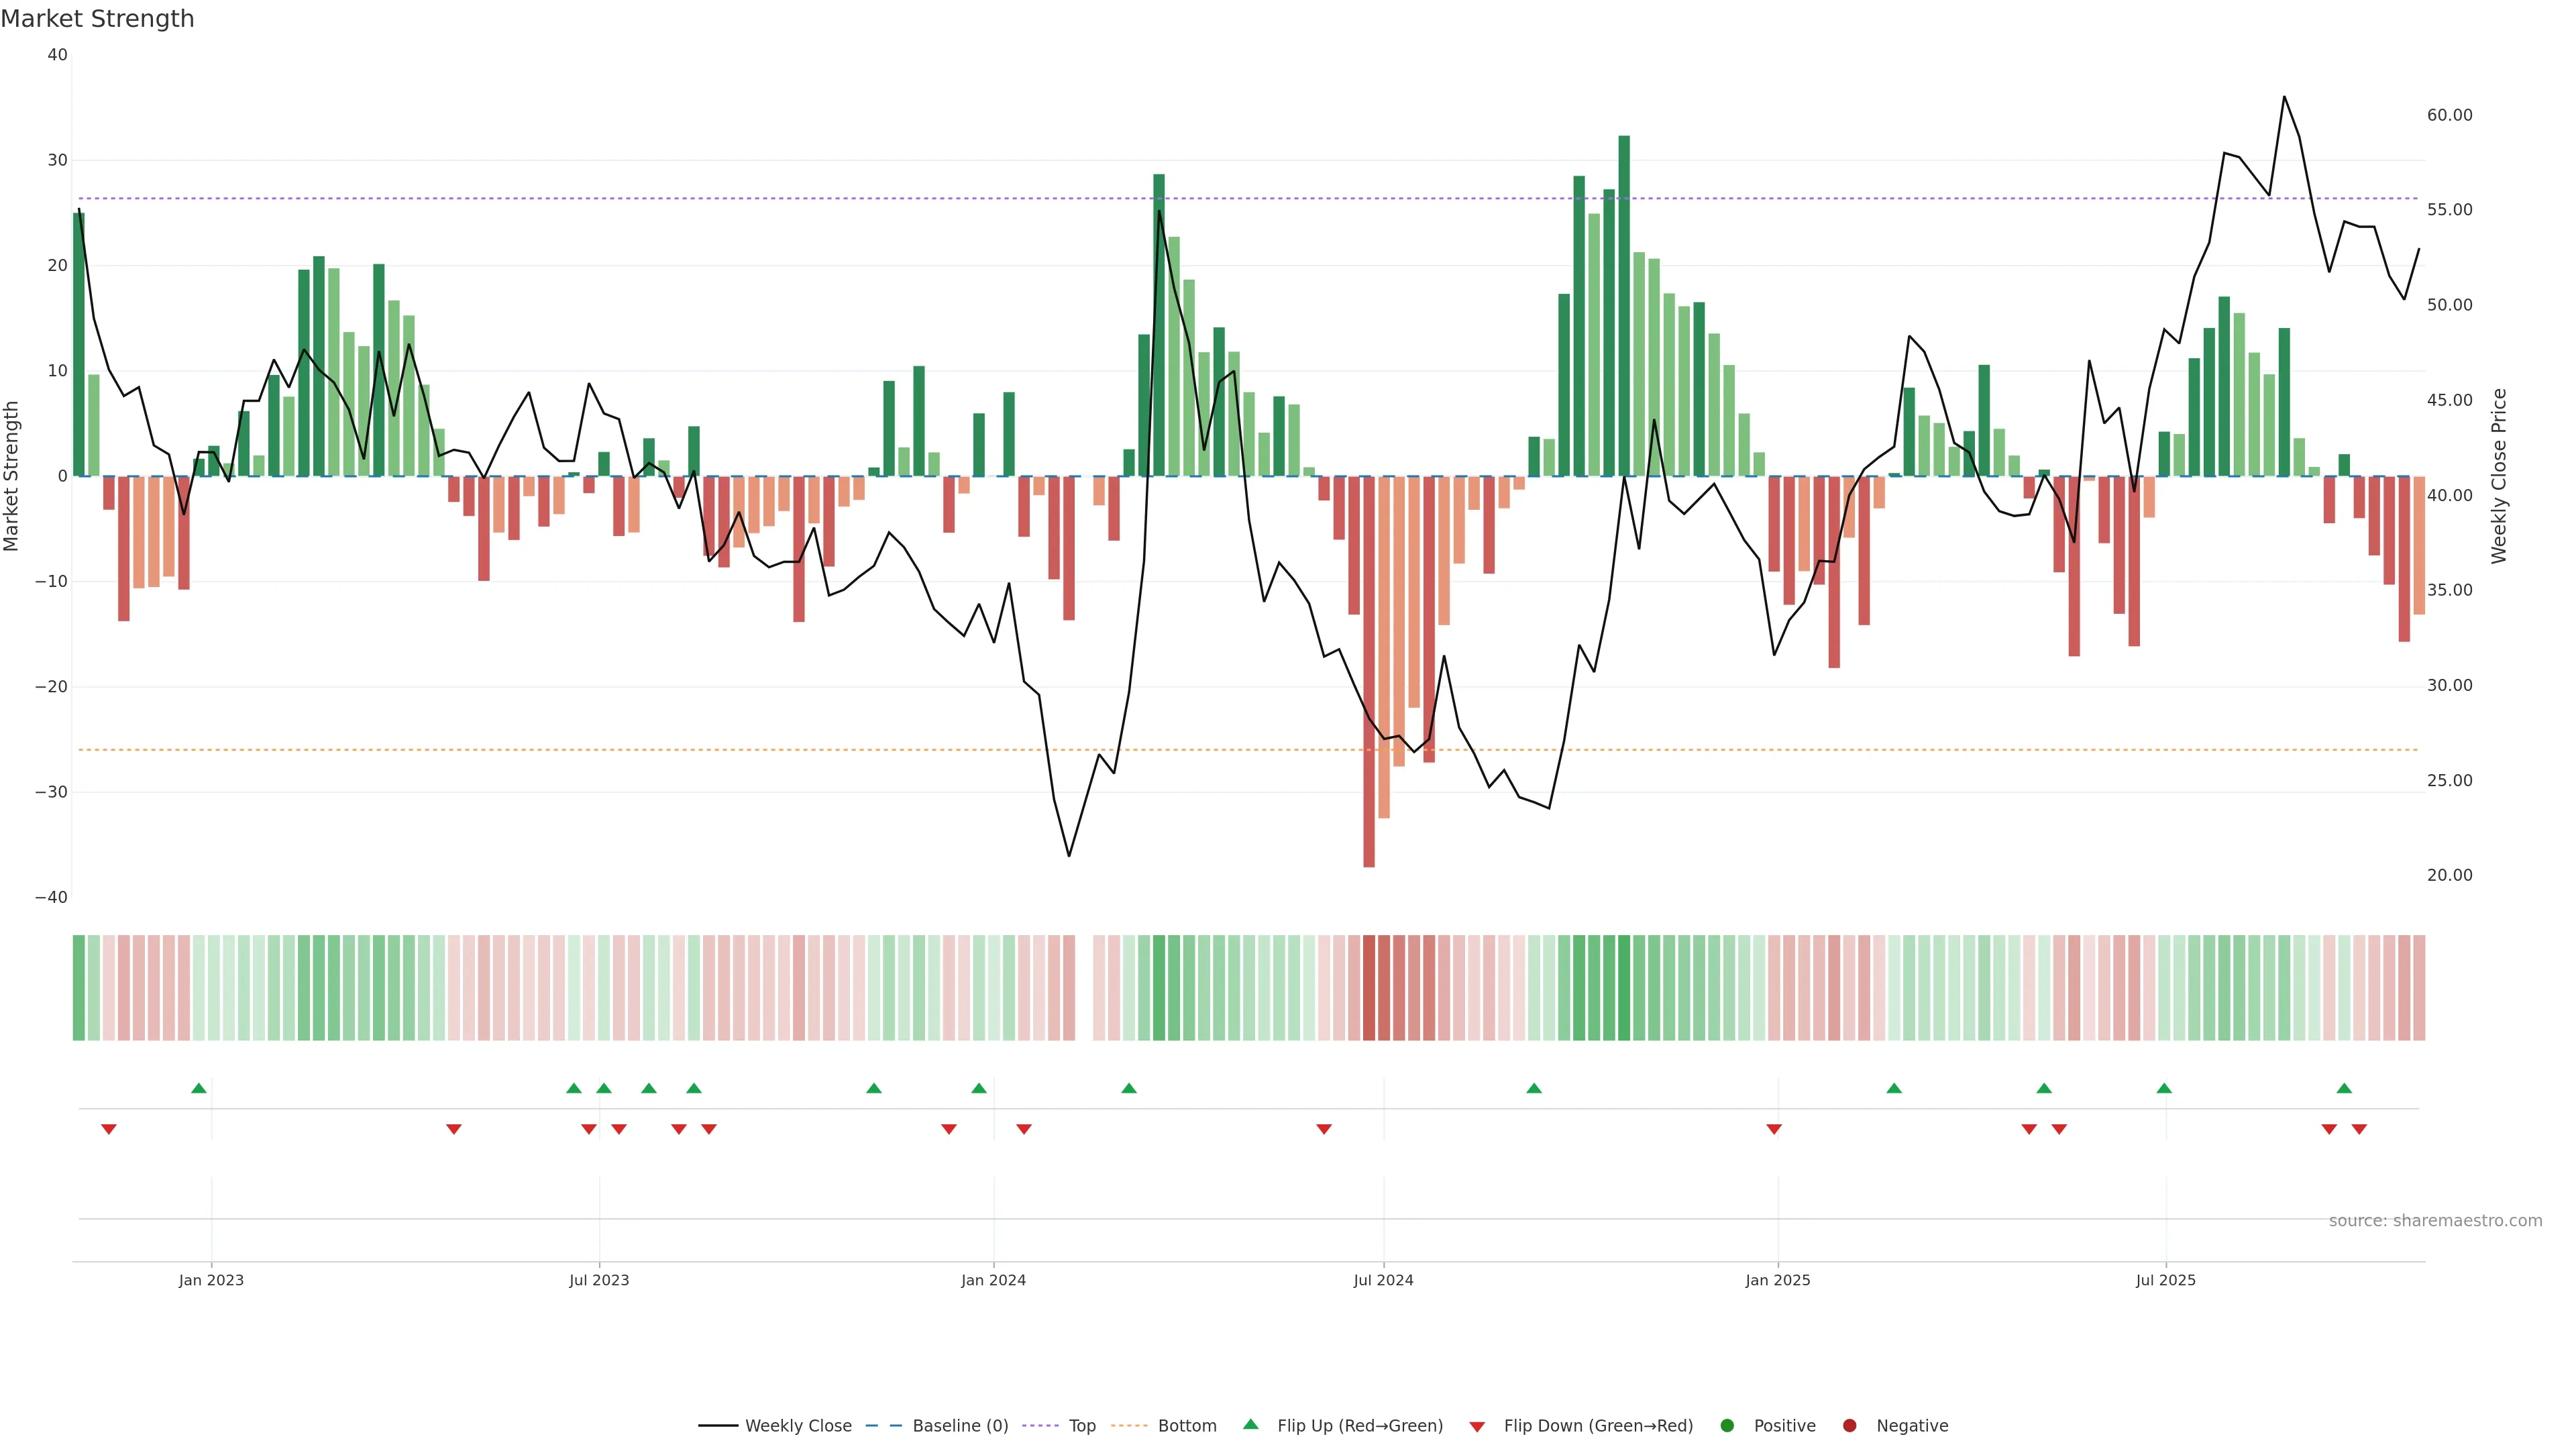The height and width of the screenshot is (1449, 2576).
Task: Click the green Flip Up triangle in legend
Action: click(x=1250, y=1424)
